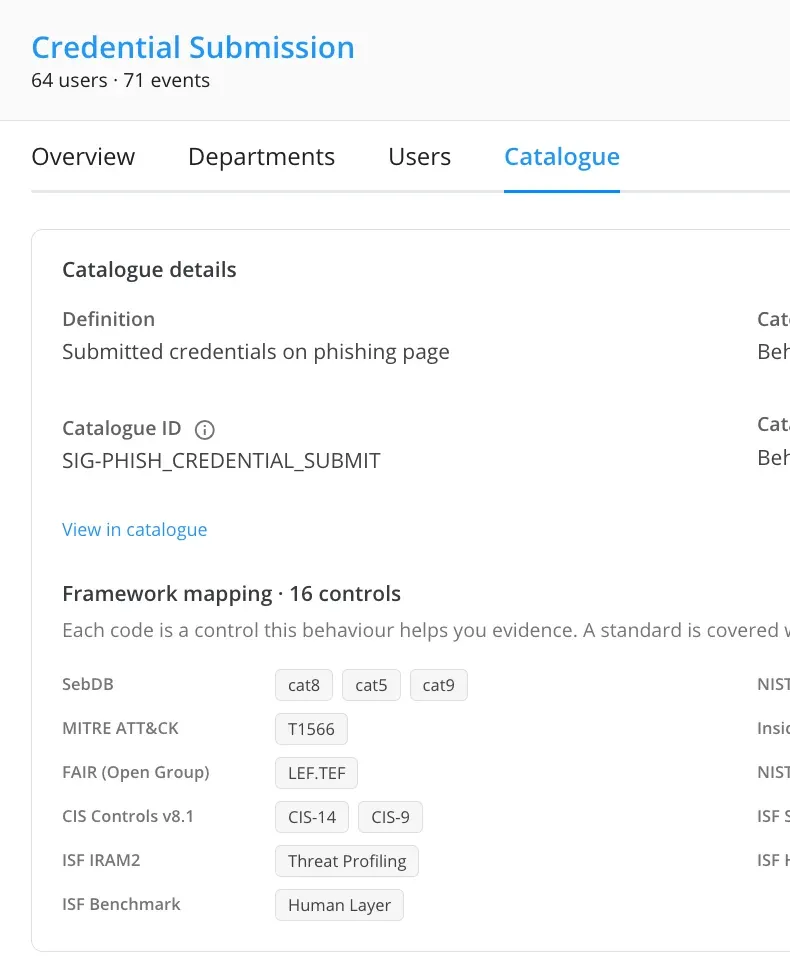Select the Catalogue tab
790x958 pixels.
[561, 157]
